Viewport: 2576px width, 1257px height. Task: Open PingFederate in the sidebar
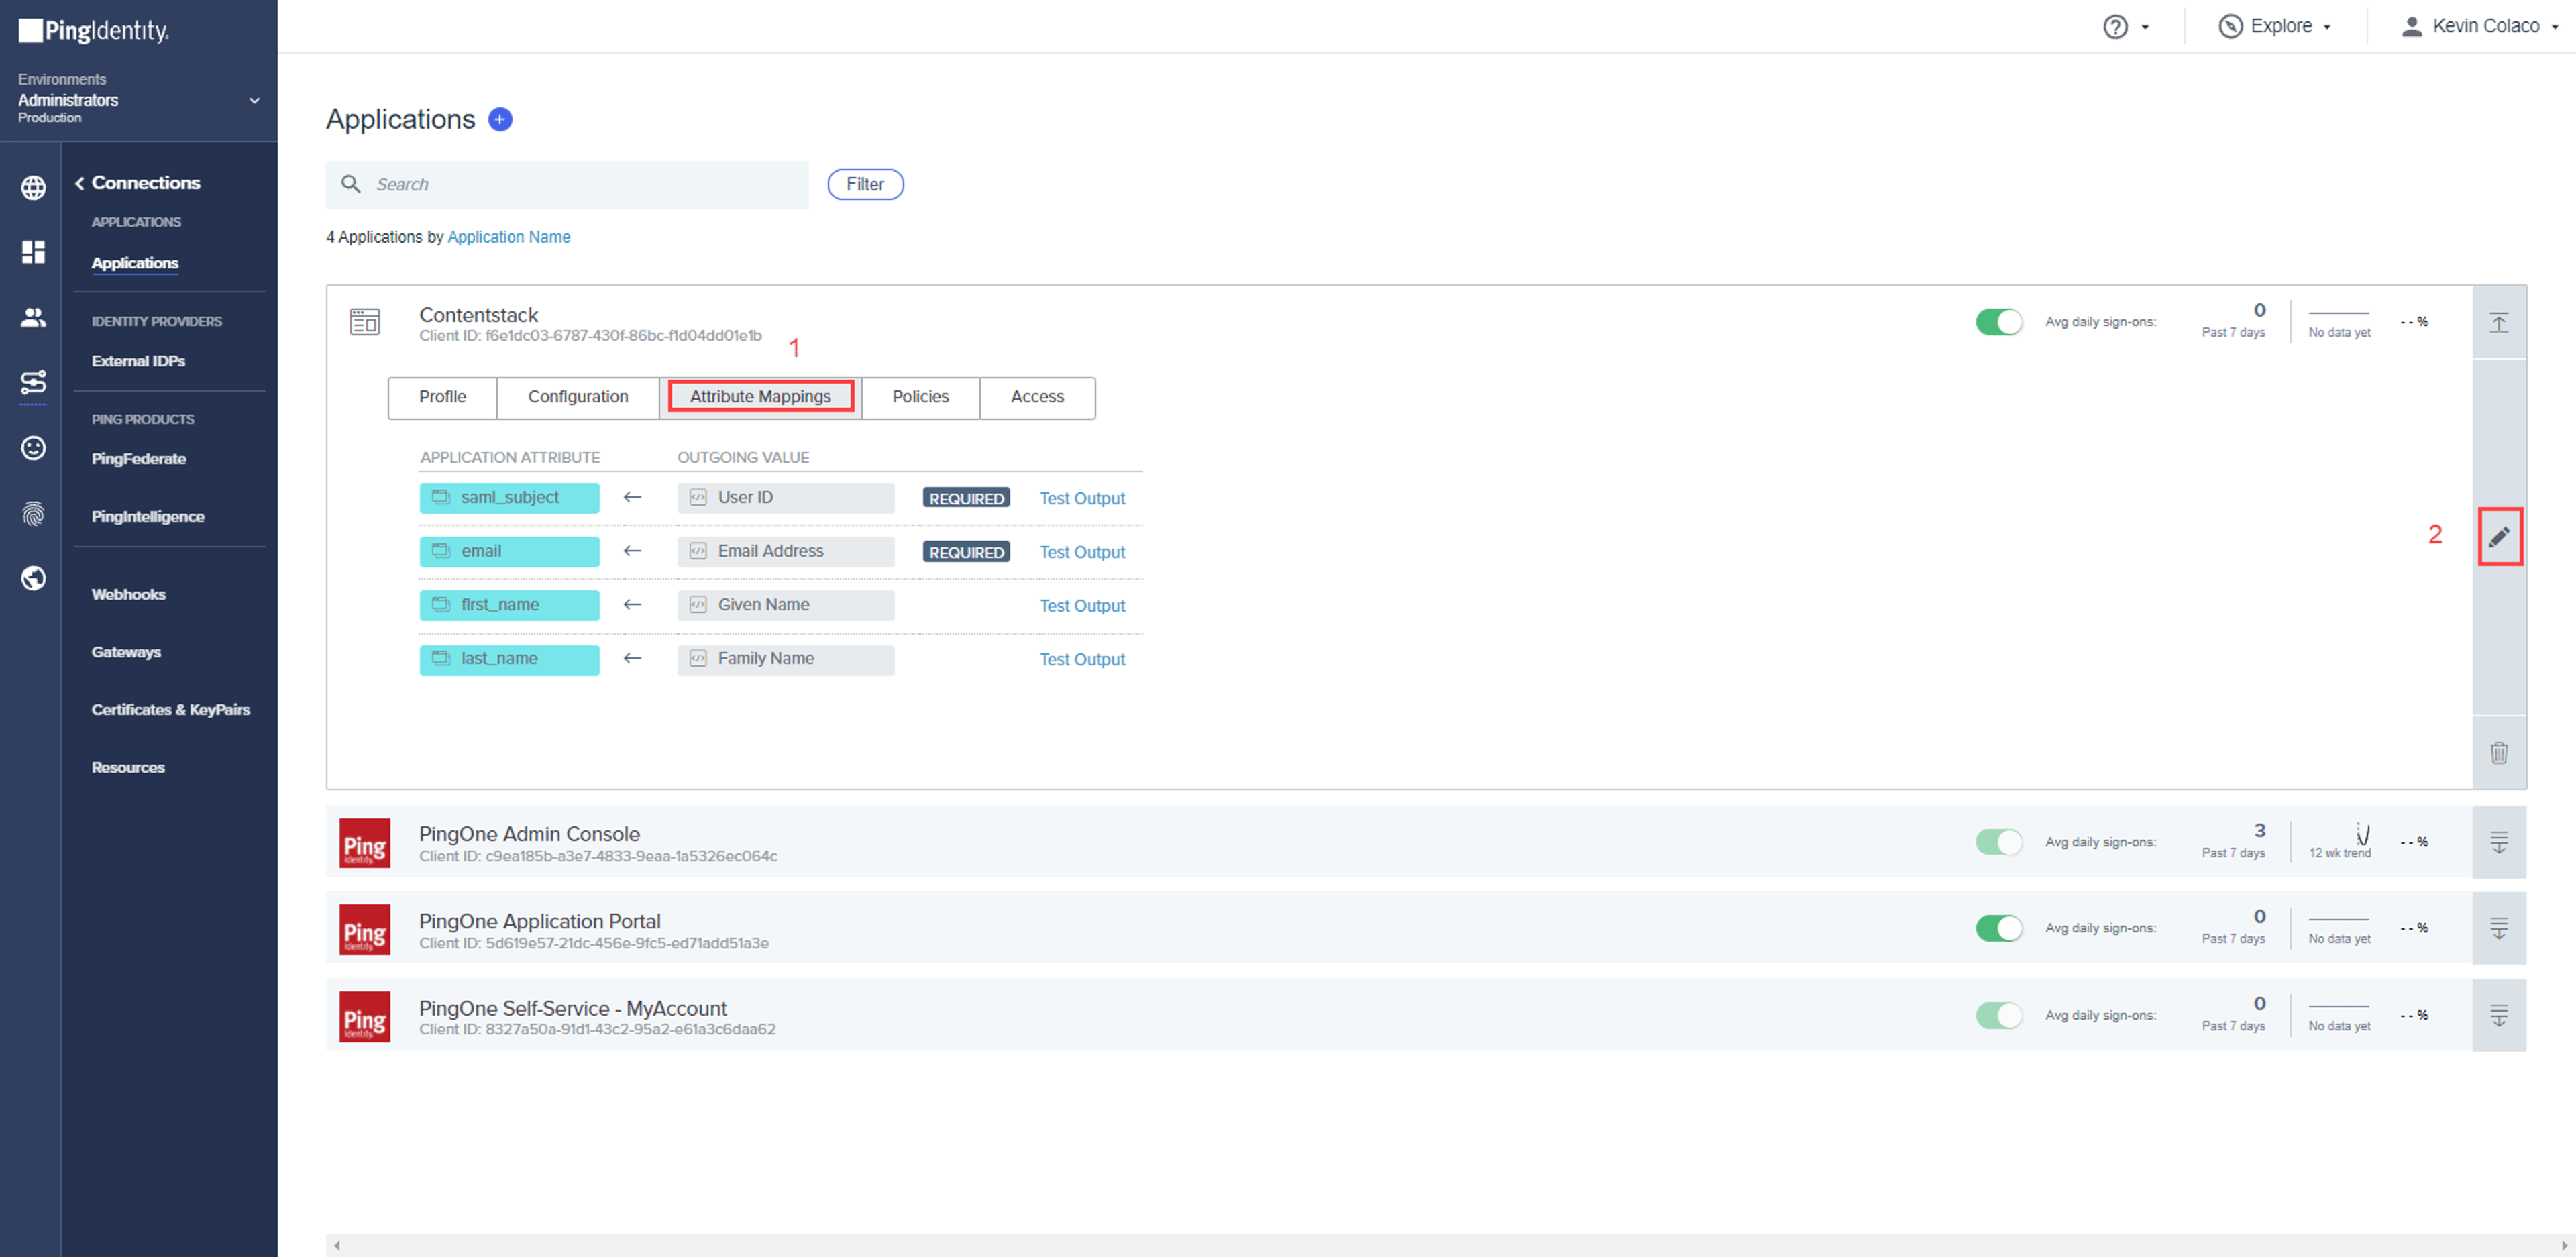139,459
